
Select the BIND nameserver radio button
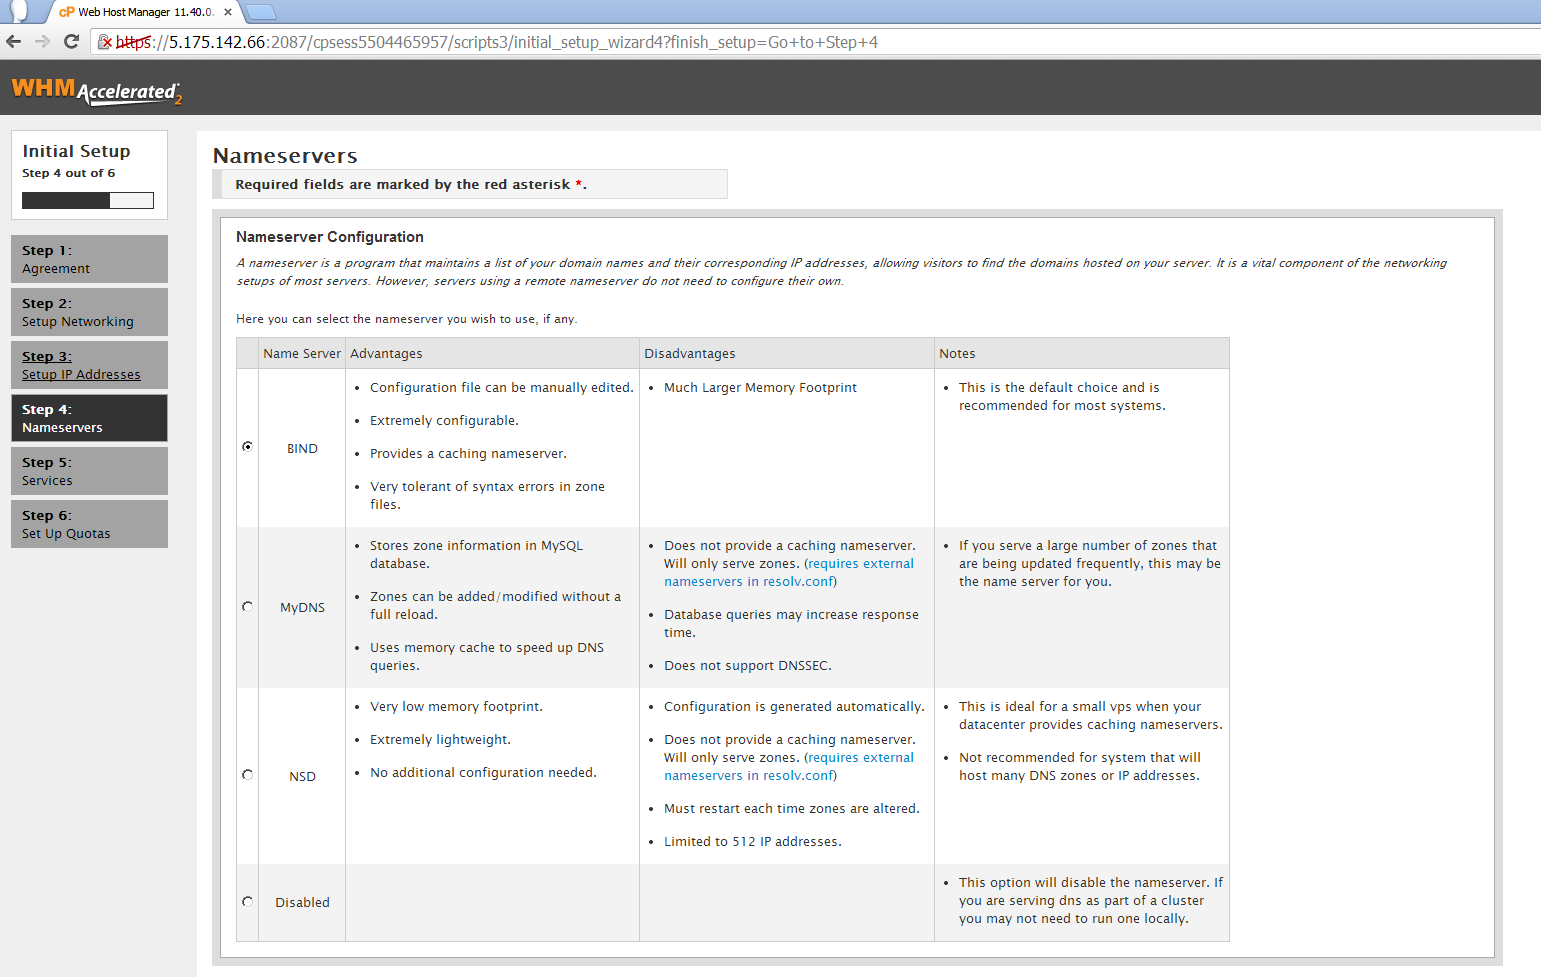pyautogui.click(x=248, y=447)
